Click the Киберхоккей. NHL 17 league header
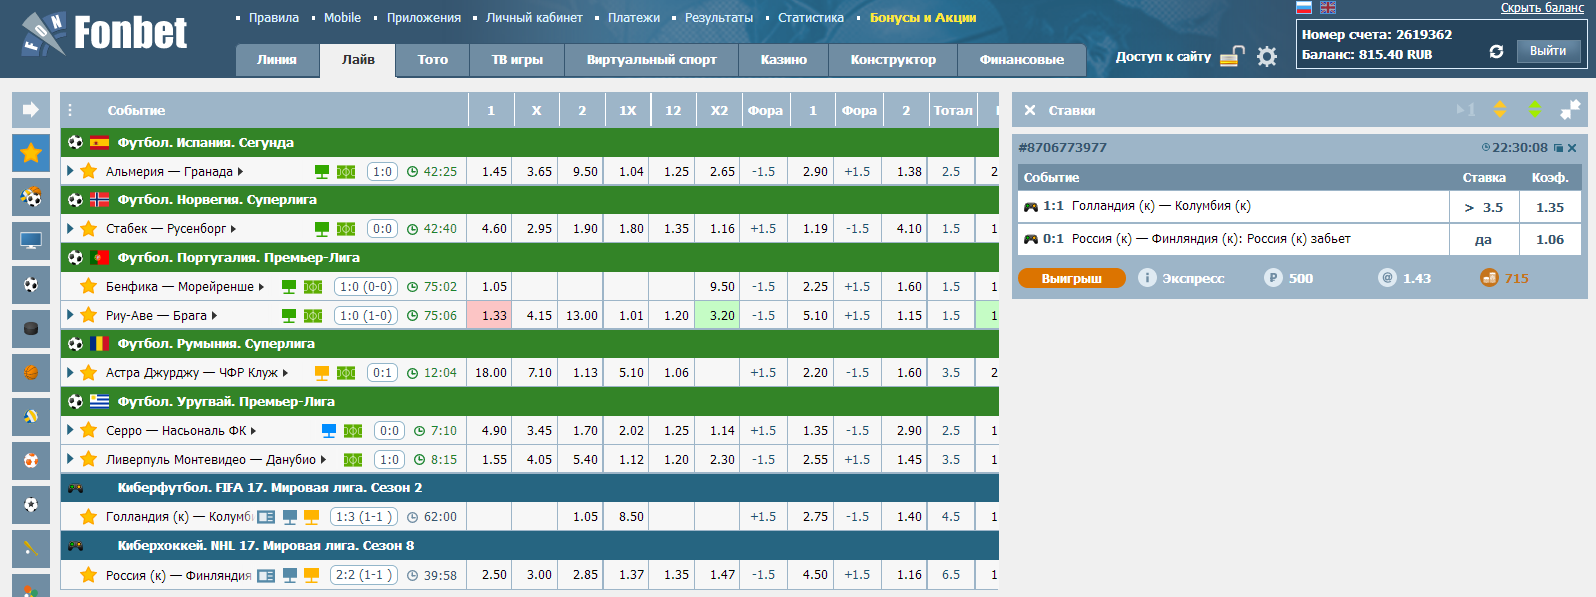The width and height of the screenshot is (1596, 597). [x=530, y=546]
